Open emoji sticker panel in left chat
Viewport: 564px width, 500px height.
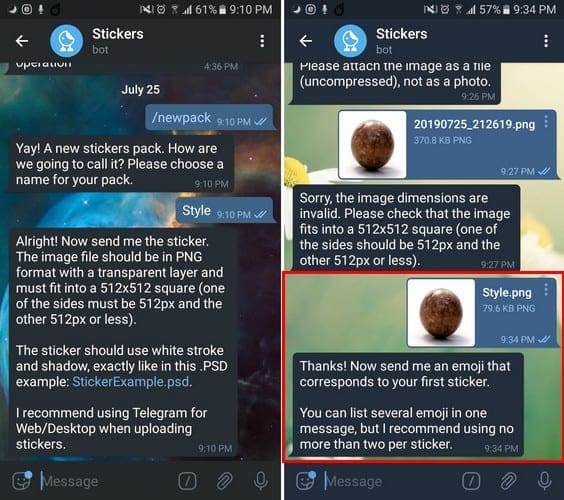click(x=22, y=481)
